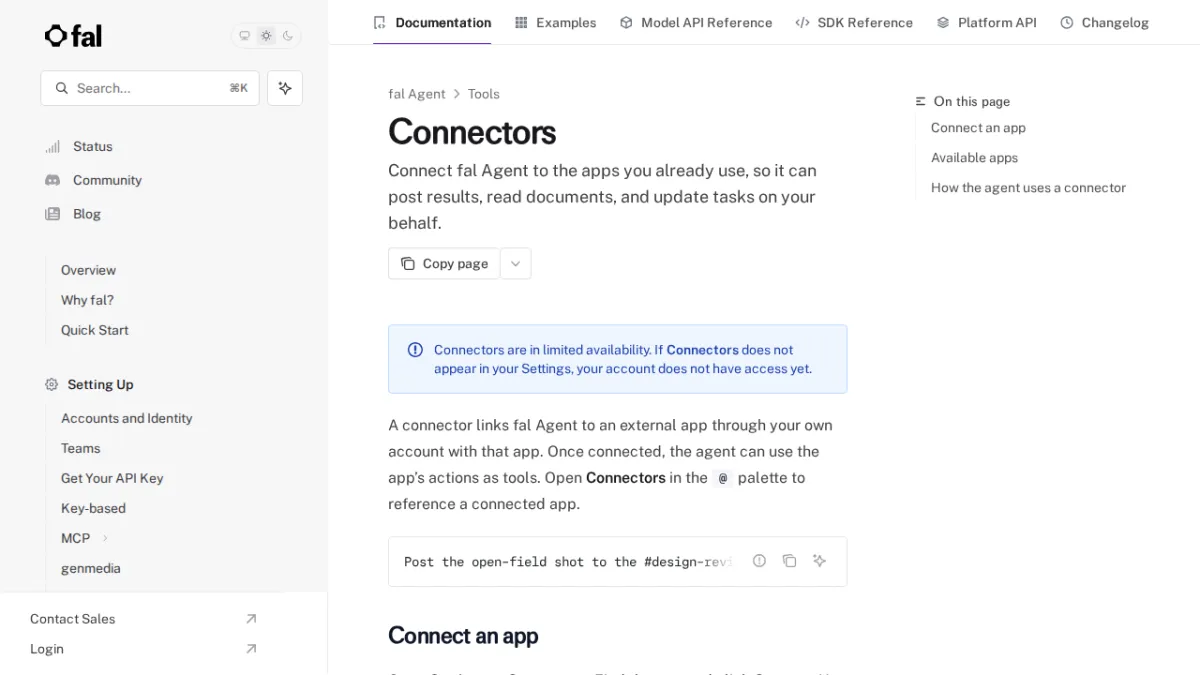1200x675 pixels.
Task: Go to the Model API Reference tab
Action: [696, 22]
